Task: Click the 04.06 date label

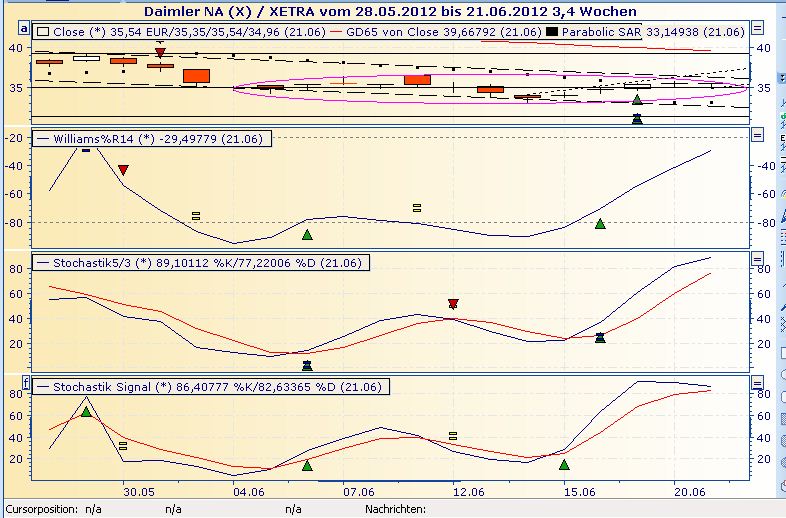Action: coord(249,491)
